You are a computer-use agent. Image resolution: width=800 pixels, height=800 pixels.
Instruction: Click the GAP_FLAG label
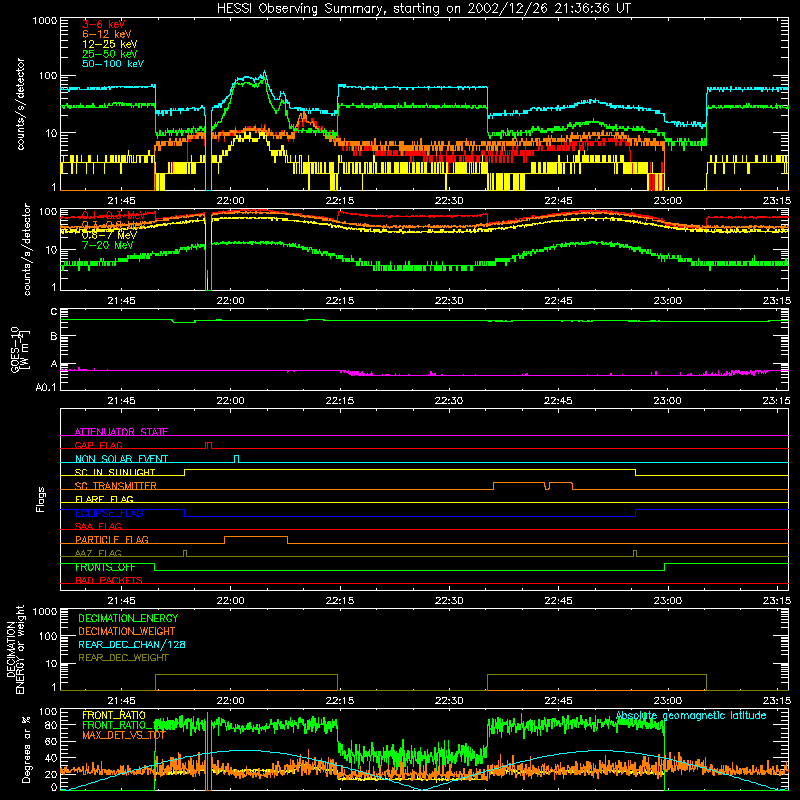coord(98,445)
